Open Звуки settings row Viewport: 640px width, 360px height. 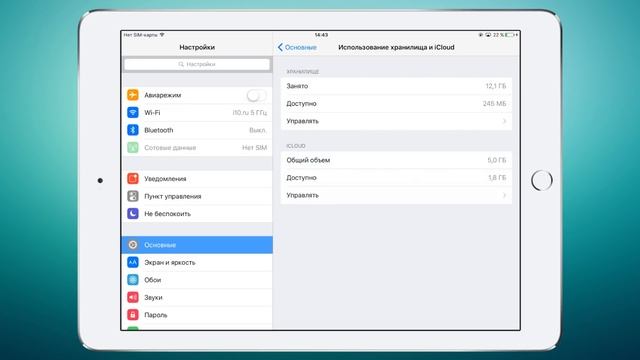point(197,297)
